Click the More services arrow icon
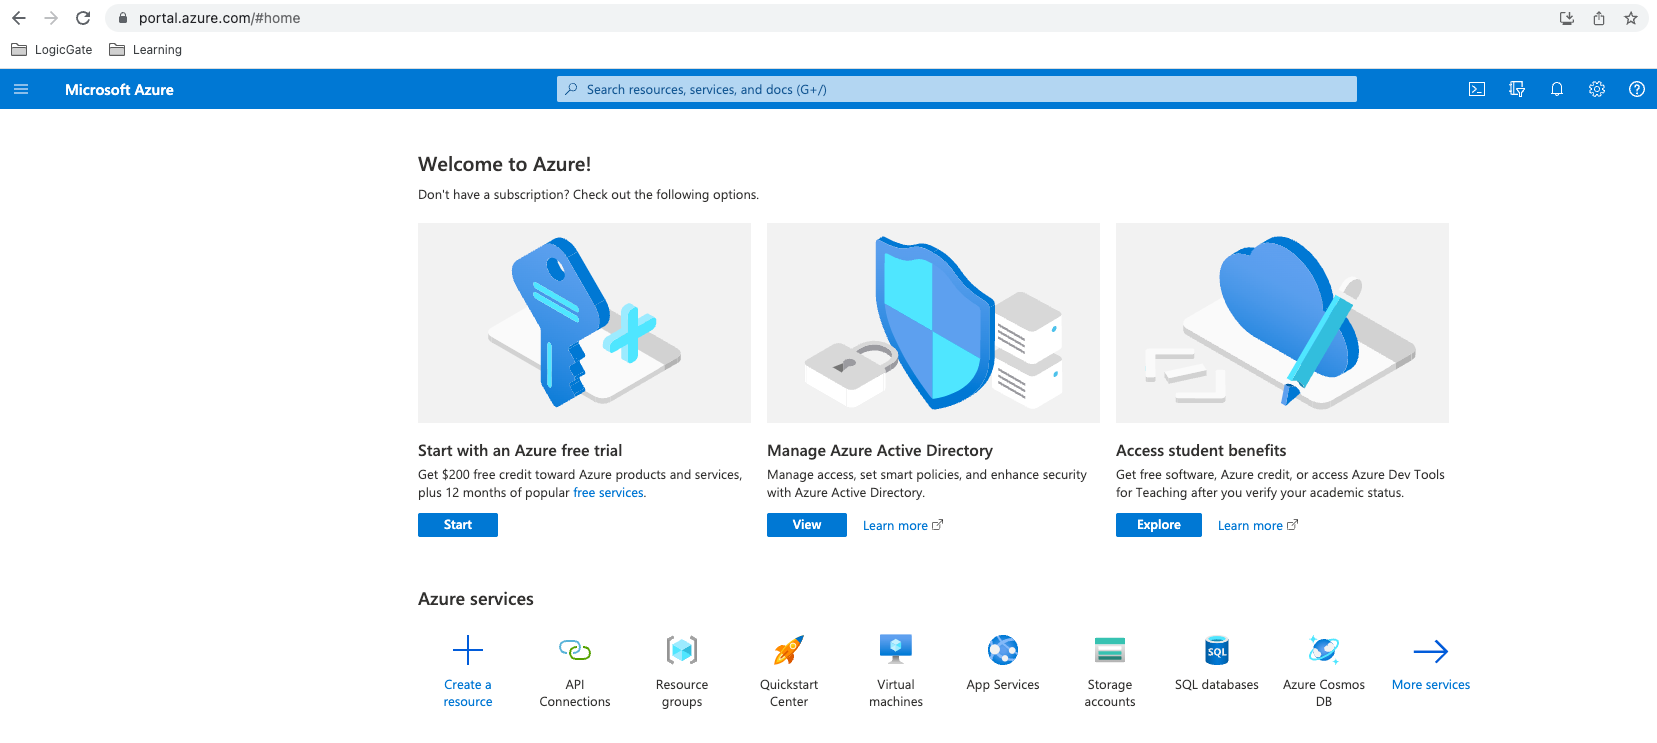The width and height of the screenshot is (1657, 743). coord(1431,651)
